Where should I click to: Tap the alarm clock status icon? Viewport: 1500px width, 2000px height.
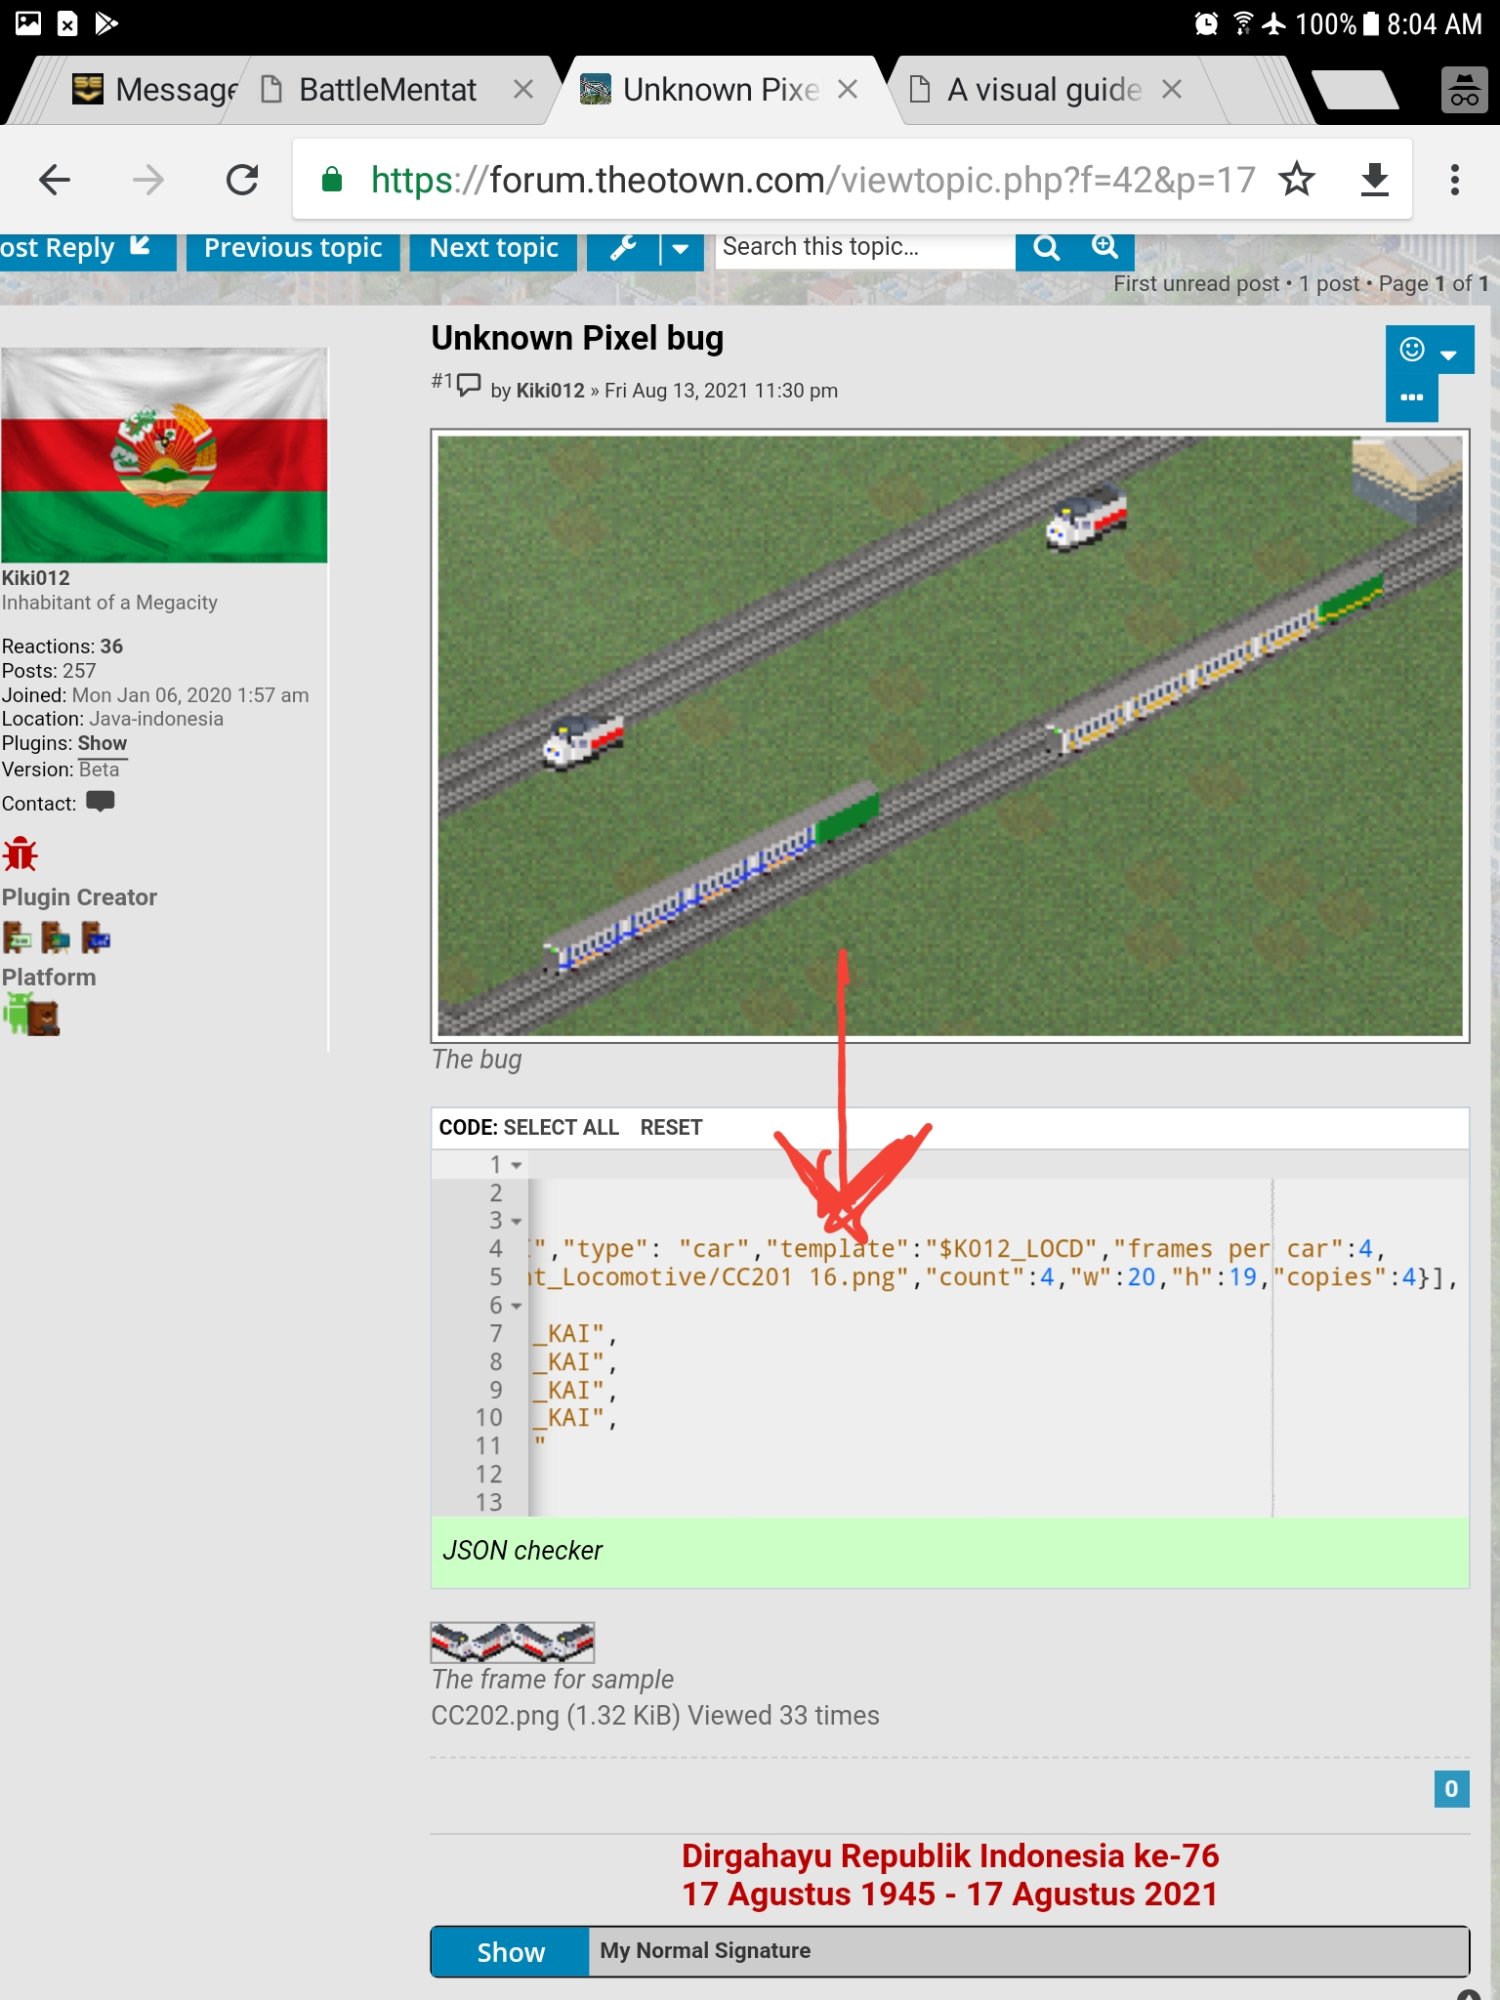point(1206,23)
